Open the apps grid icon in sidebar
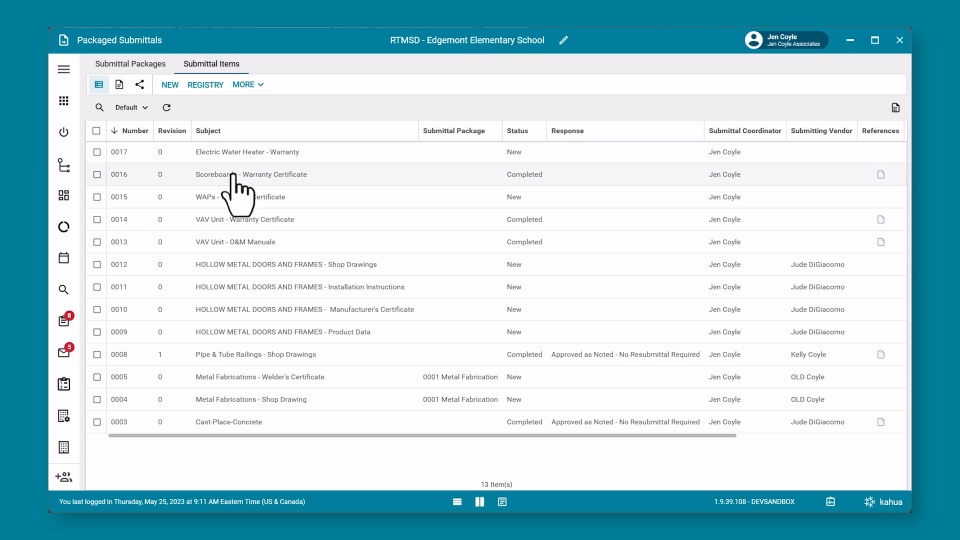 (x=64, y=100)
